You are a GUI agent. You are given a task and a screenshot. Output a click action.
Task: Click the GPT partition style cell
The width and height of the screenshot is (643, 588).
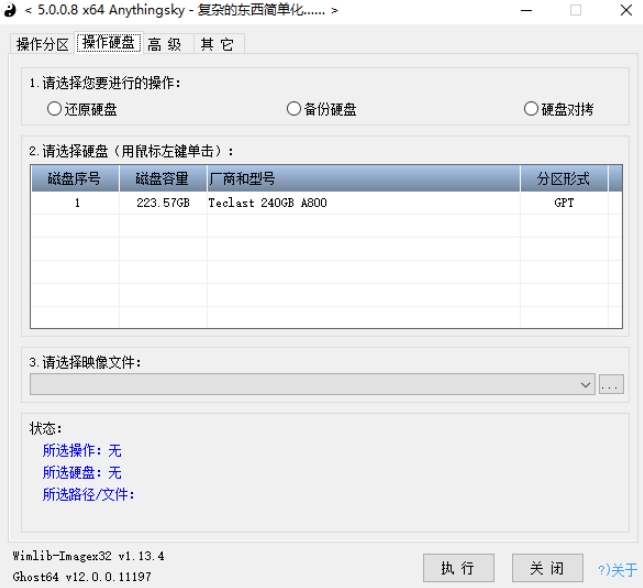click(x=564, y=203)
